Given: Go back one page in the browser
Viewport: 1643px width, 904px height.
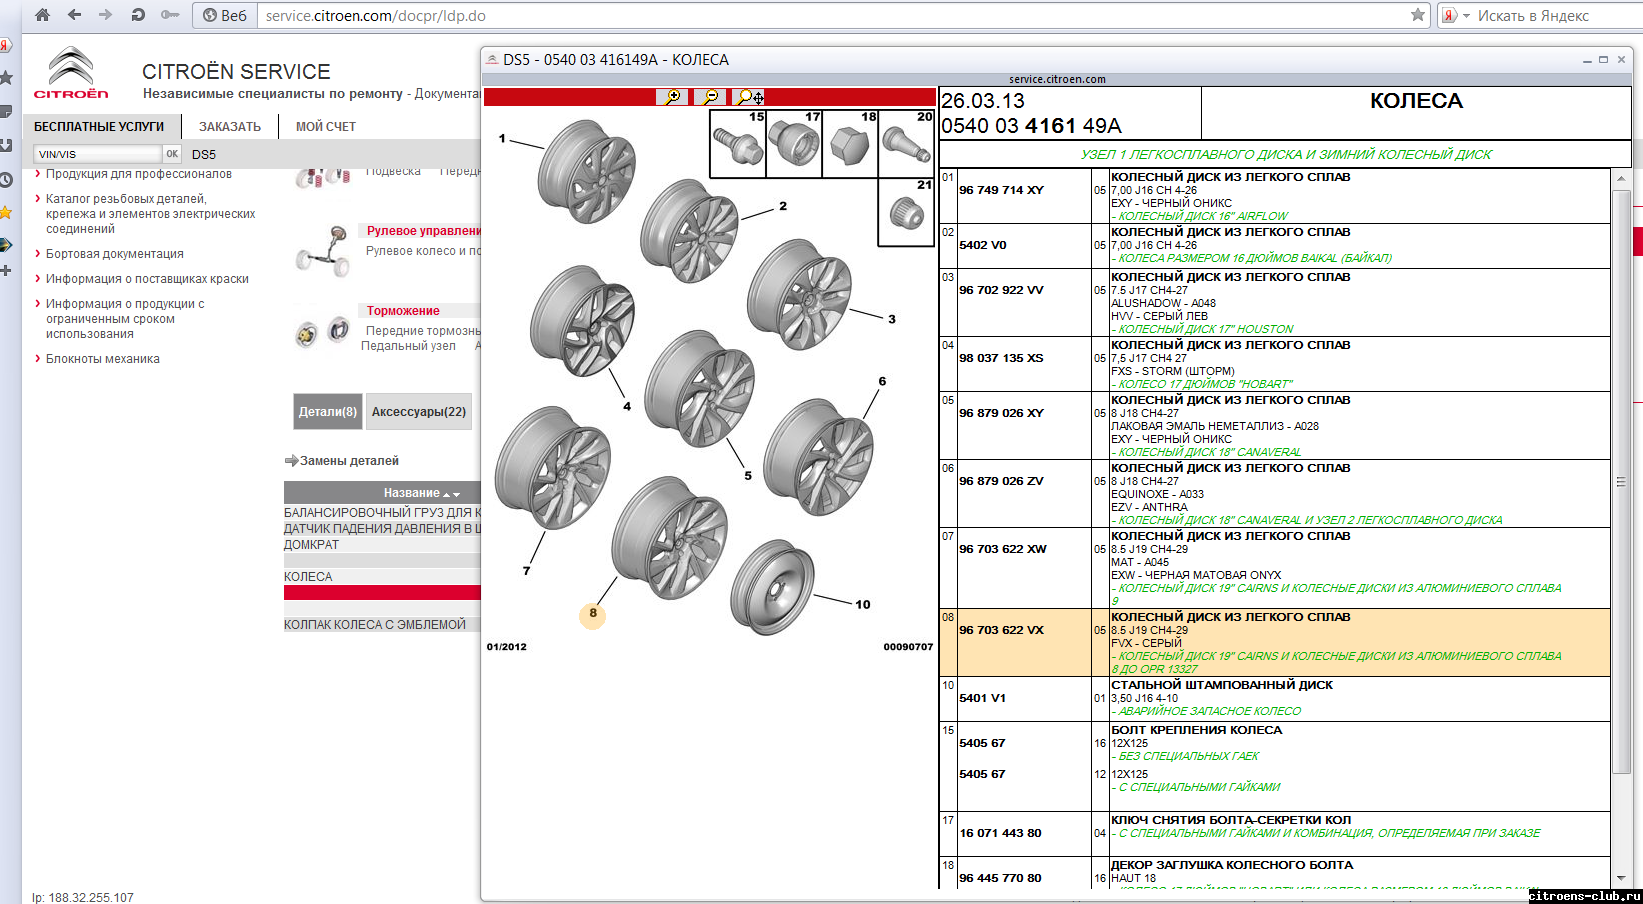Looking at the screenshot, I should pyautogui.click(x=74, y=15).
